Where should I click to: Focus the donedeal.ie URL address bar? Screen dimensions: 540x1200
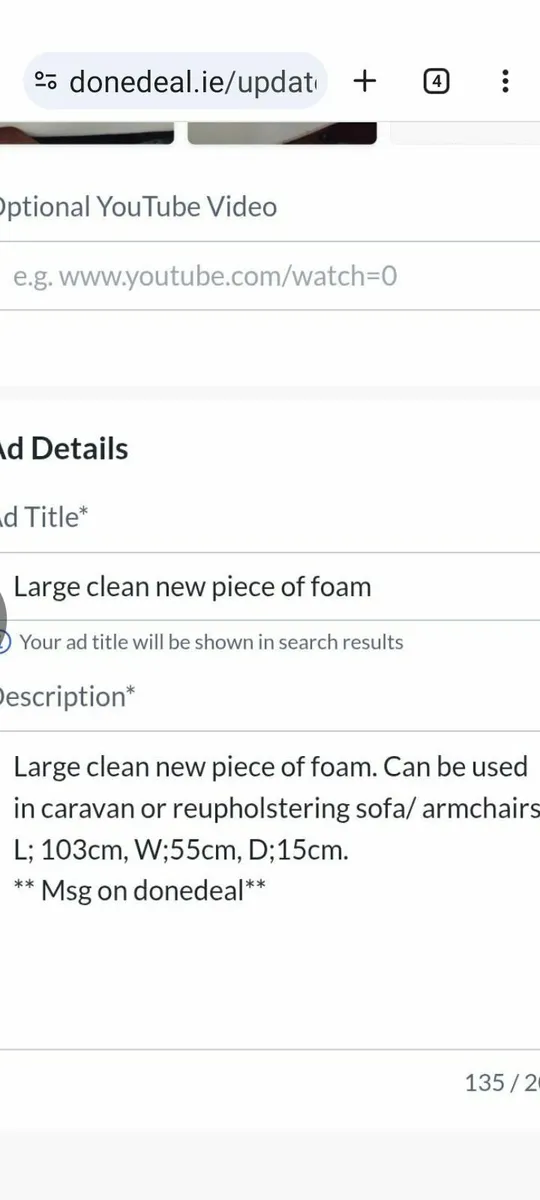tap(175, 81)
